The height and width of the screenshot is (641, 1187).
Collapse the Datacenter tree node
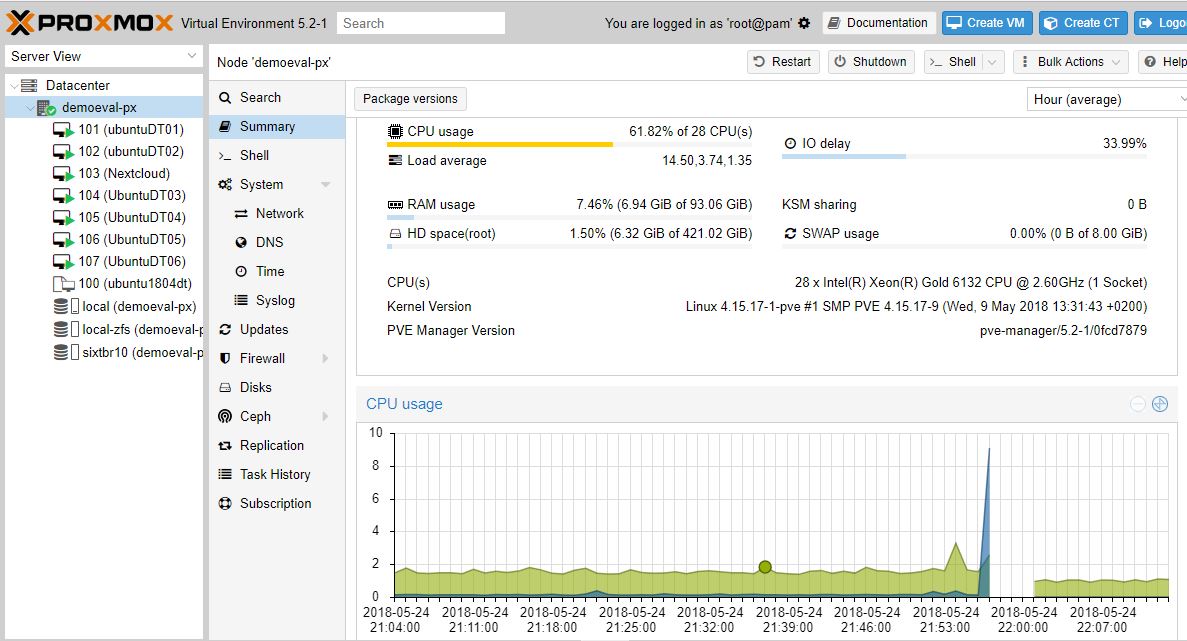pos(14,86)
